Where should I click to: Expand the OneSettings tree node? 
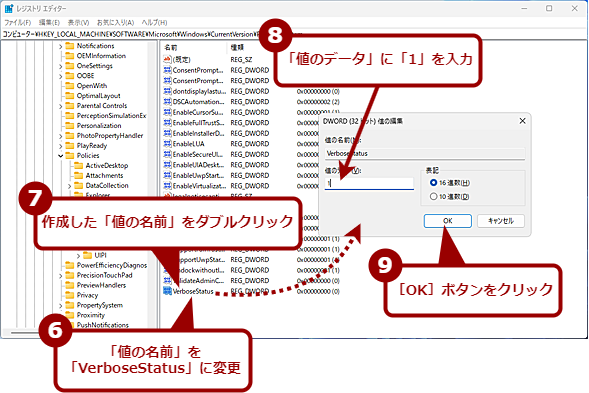(x=60, y=66)
